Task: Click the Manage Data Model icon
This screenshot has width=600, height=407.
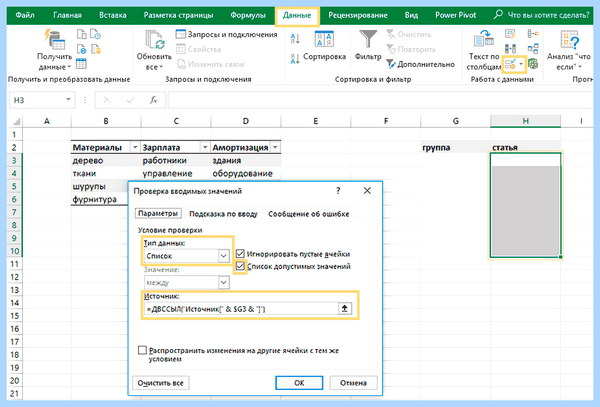Action: (533, 64)
